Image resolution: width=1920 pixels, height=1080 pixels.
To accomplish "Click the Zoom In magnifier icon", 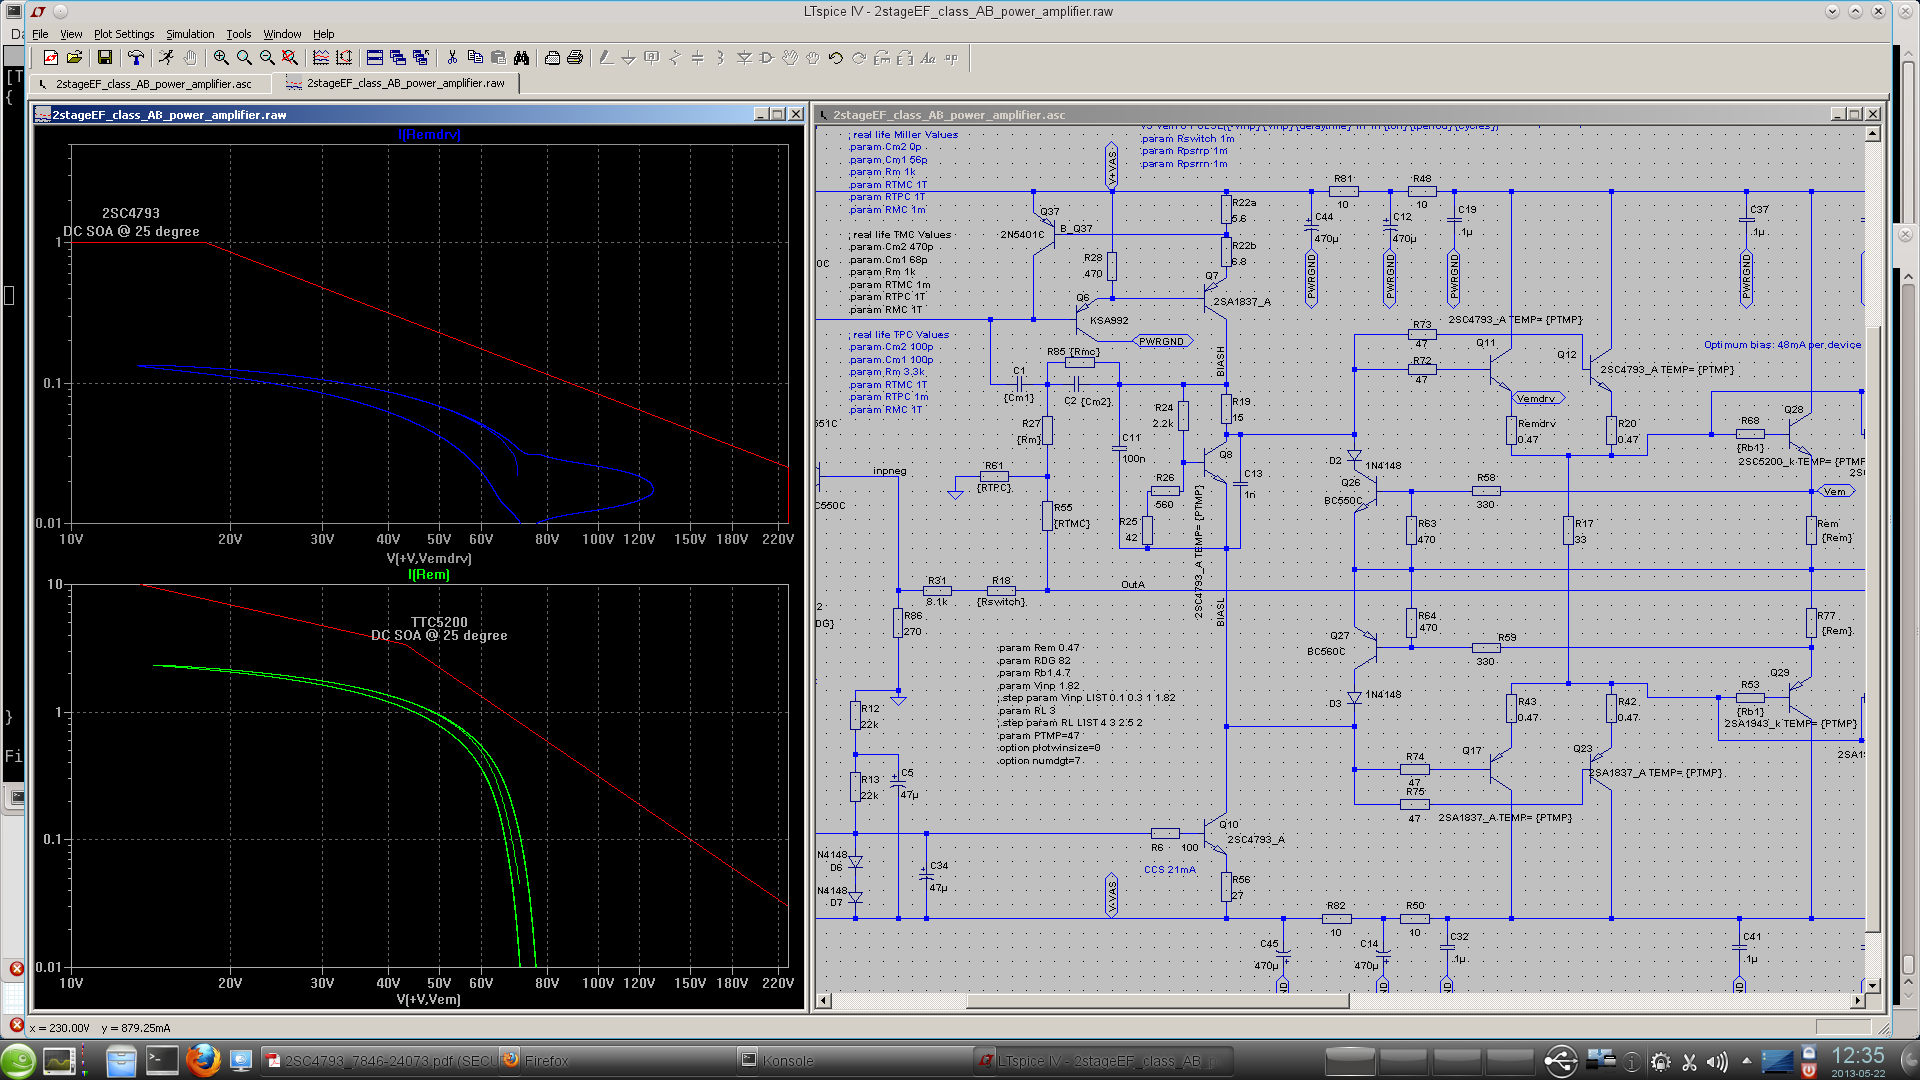I will (x=221, y=58).
